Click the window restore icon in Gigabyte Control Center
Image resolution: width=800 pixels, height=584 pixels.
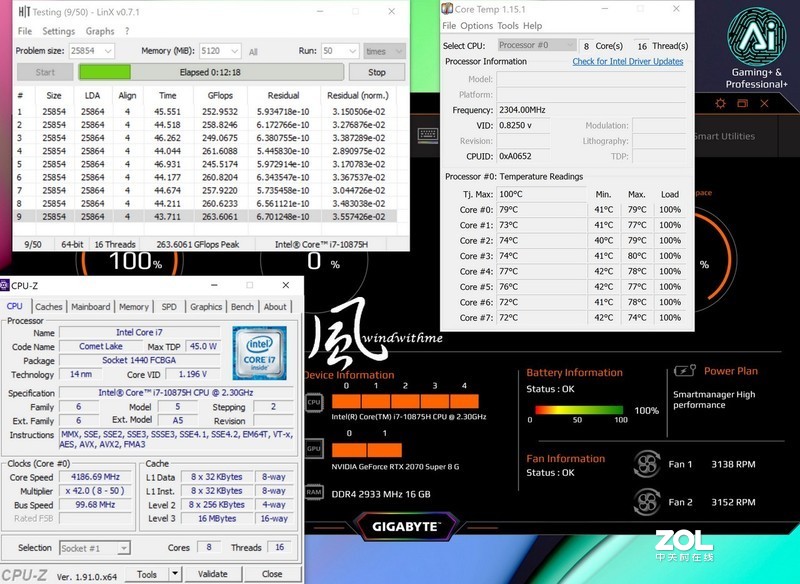(742, 104)
